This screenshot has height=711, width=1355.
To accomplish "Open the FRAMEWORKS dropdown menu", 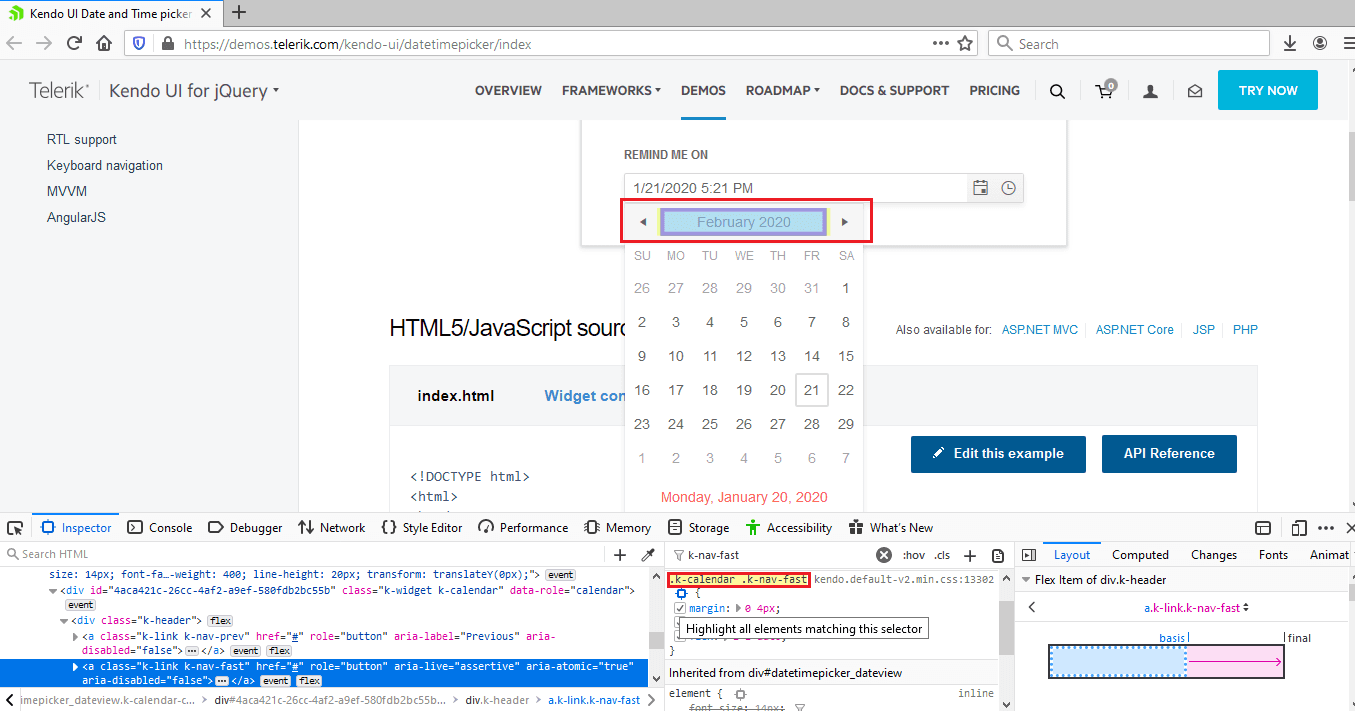I will click(x=611, y=90).
